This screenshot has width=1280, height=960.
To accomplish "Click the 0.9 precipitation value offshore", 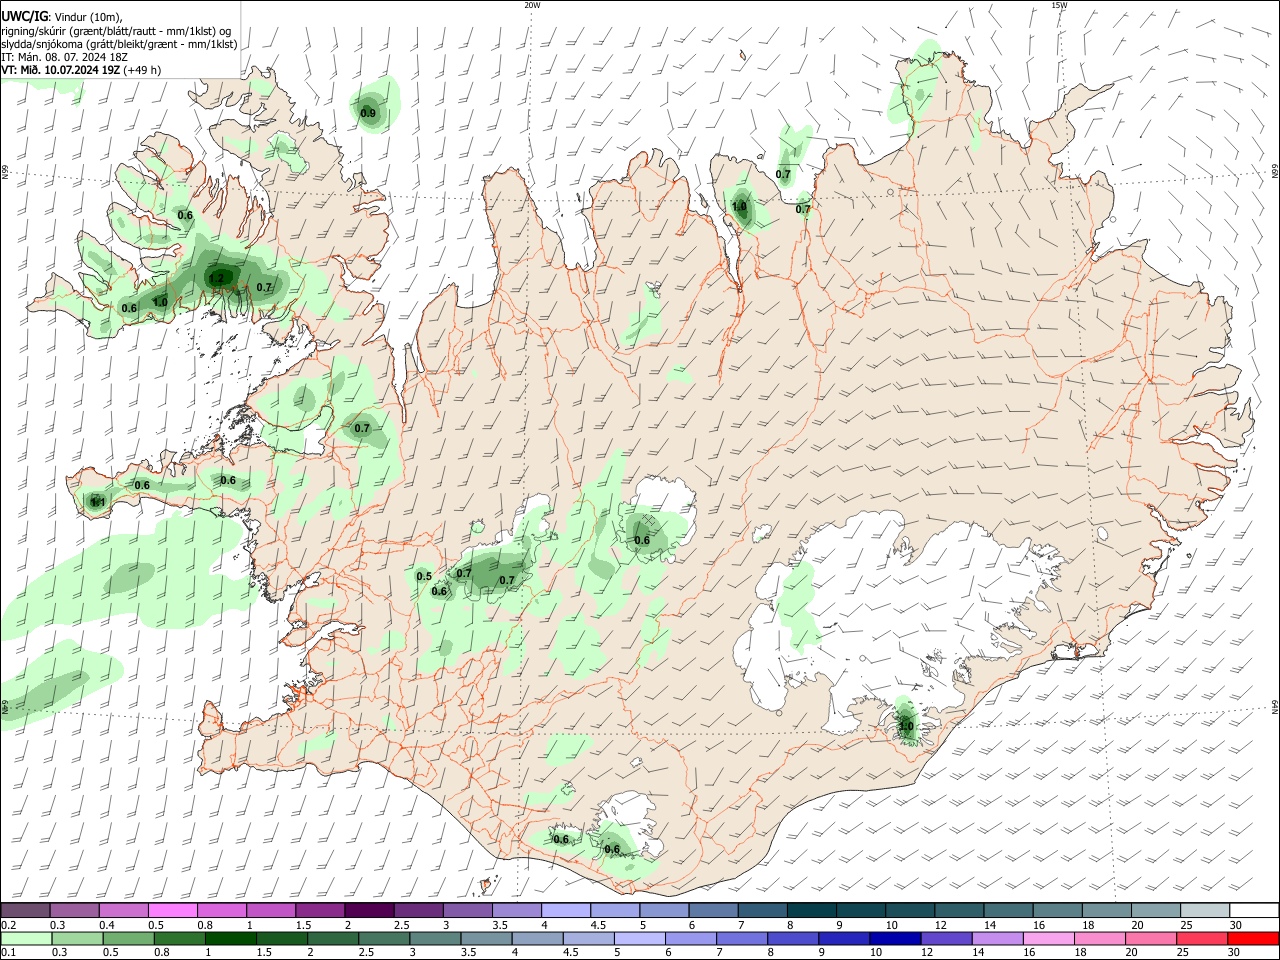I will [368, 114].
